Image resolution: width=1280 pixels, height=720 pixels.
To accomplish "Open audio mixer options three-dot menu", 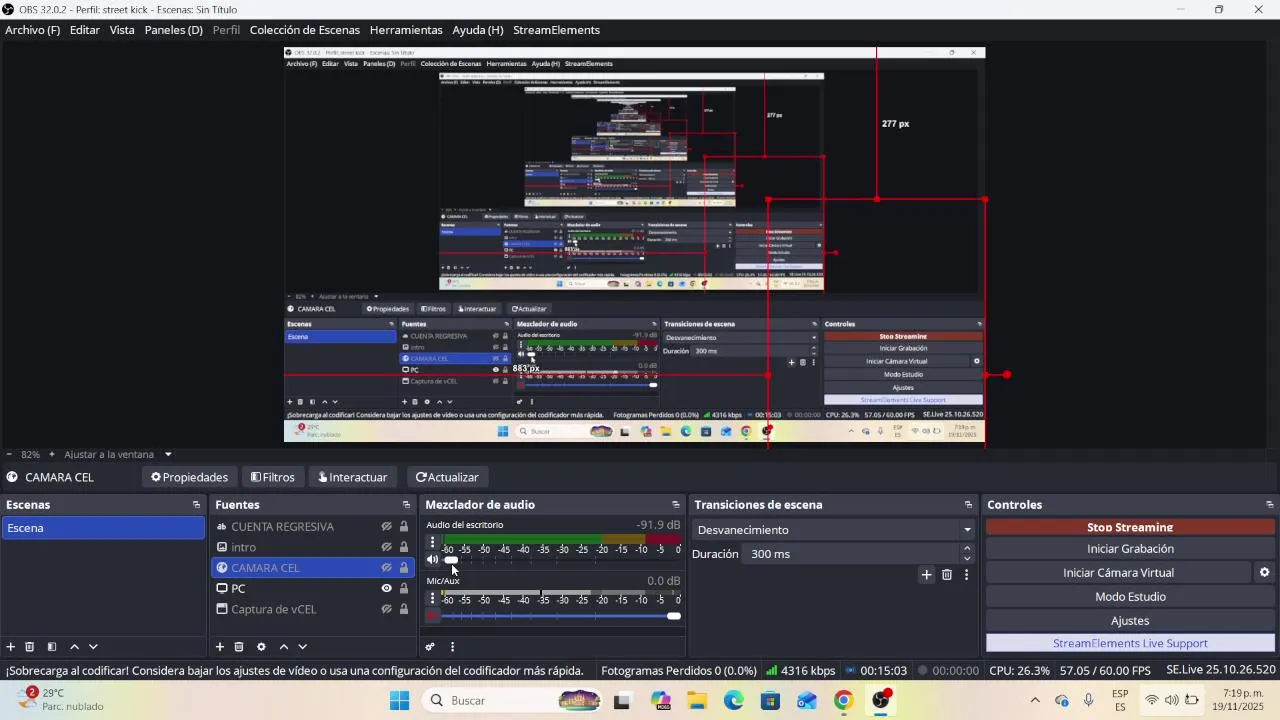I will (452, 647).
